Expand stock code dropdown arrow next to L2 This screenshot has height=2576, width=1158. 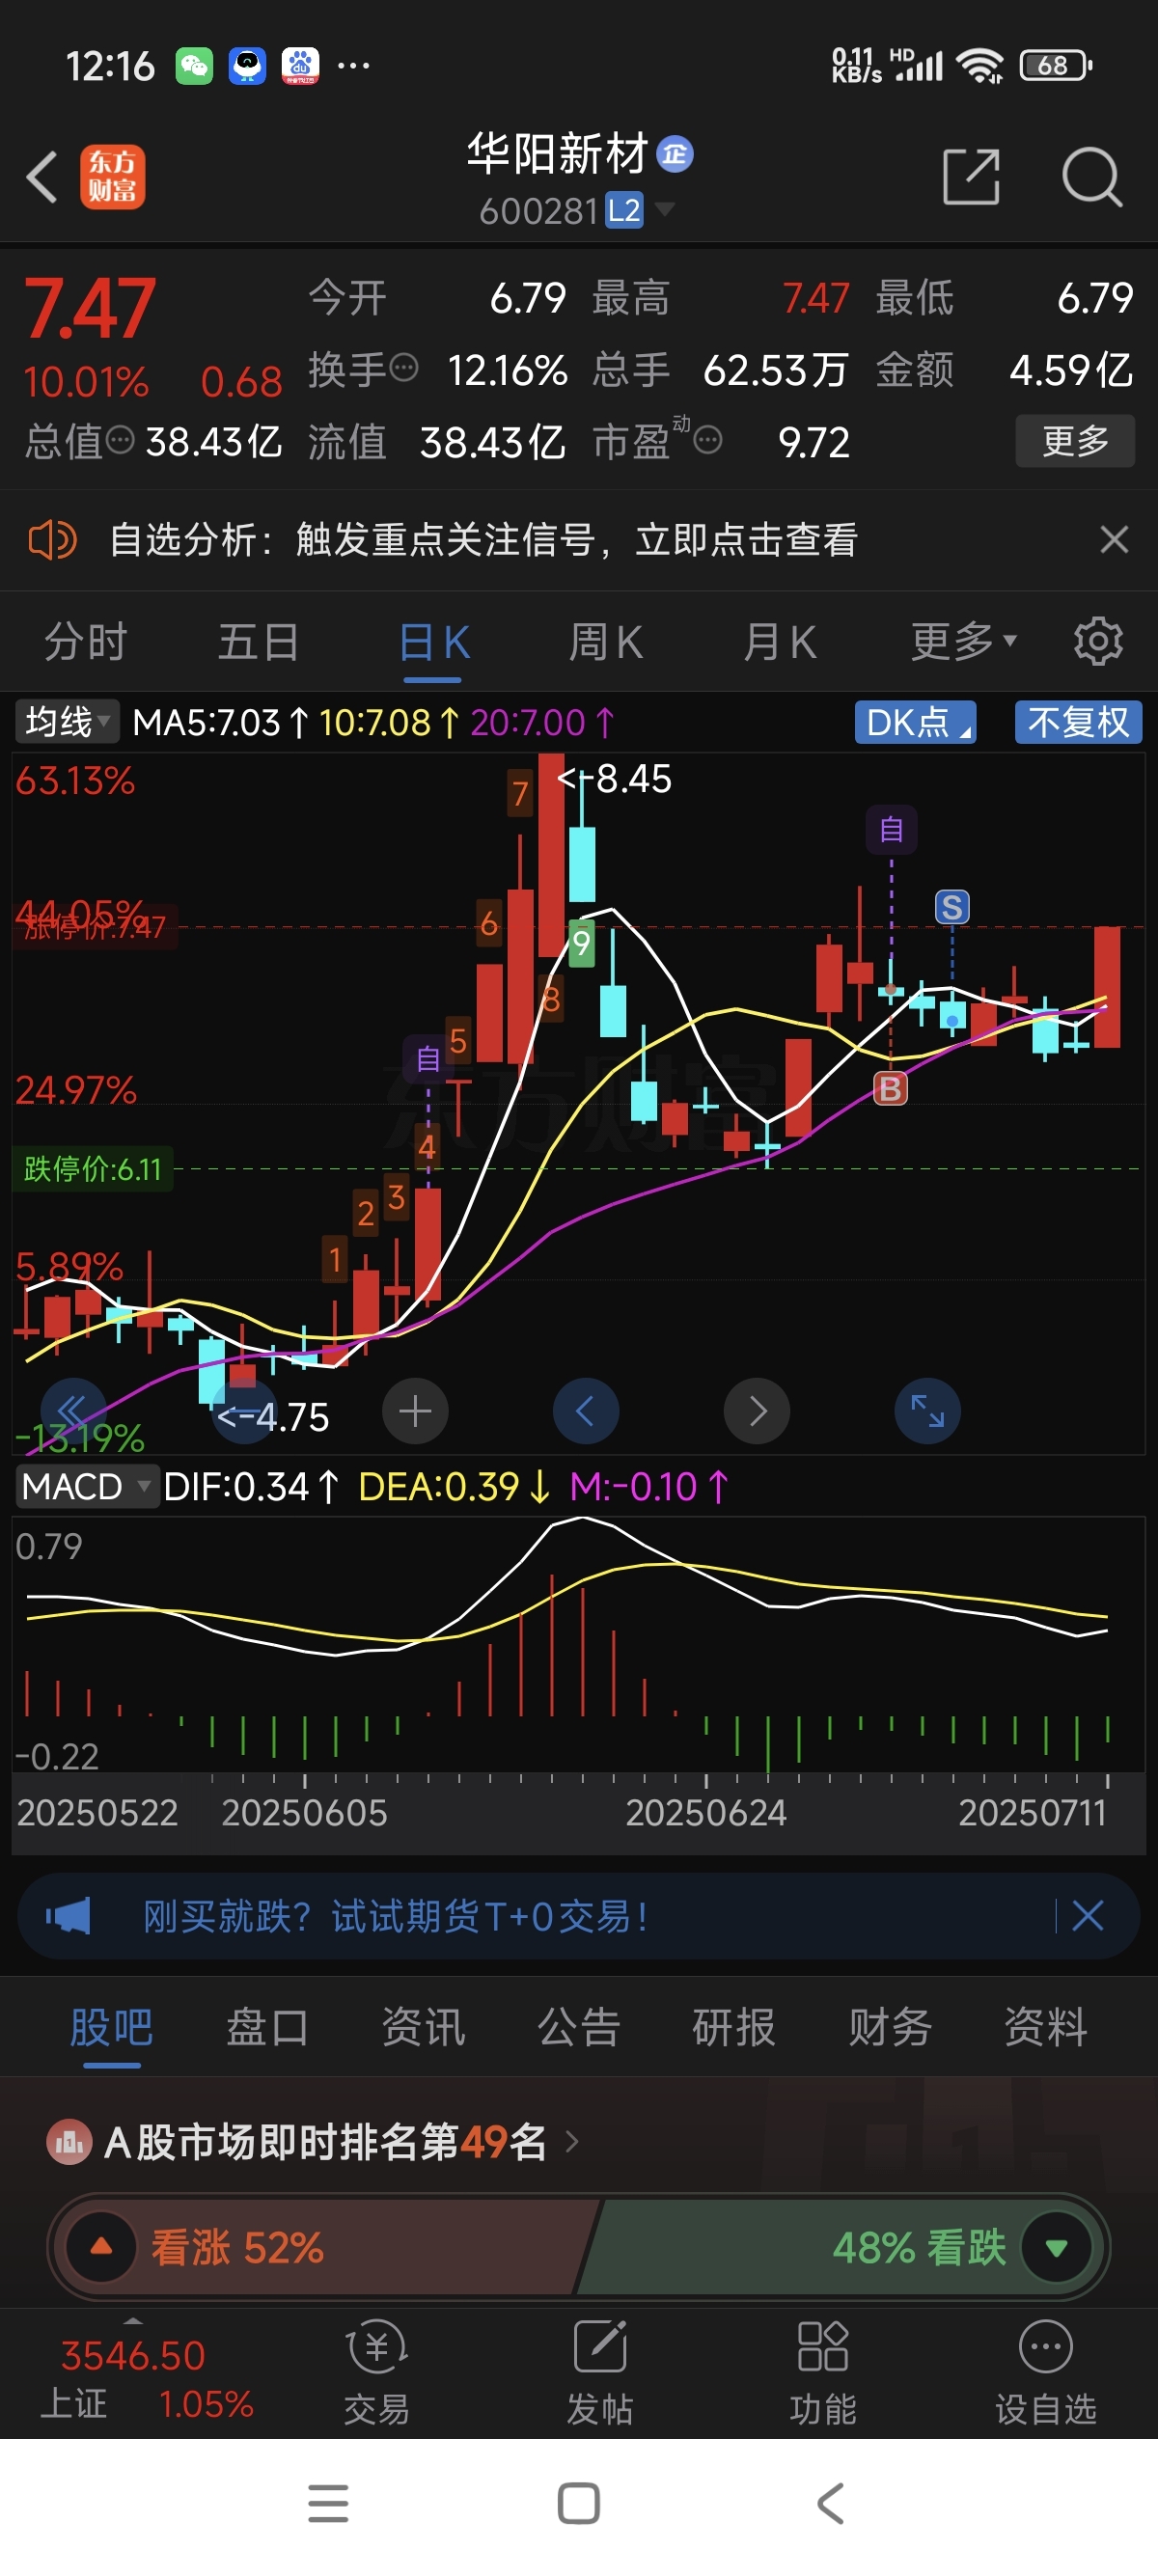[x=664, y=209]
